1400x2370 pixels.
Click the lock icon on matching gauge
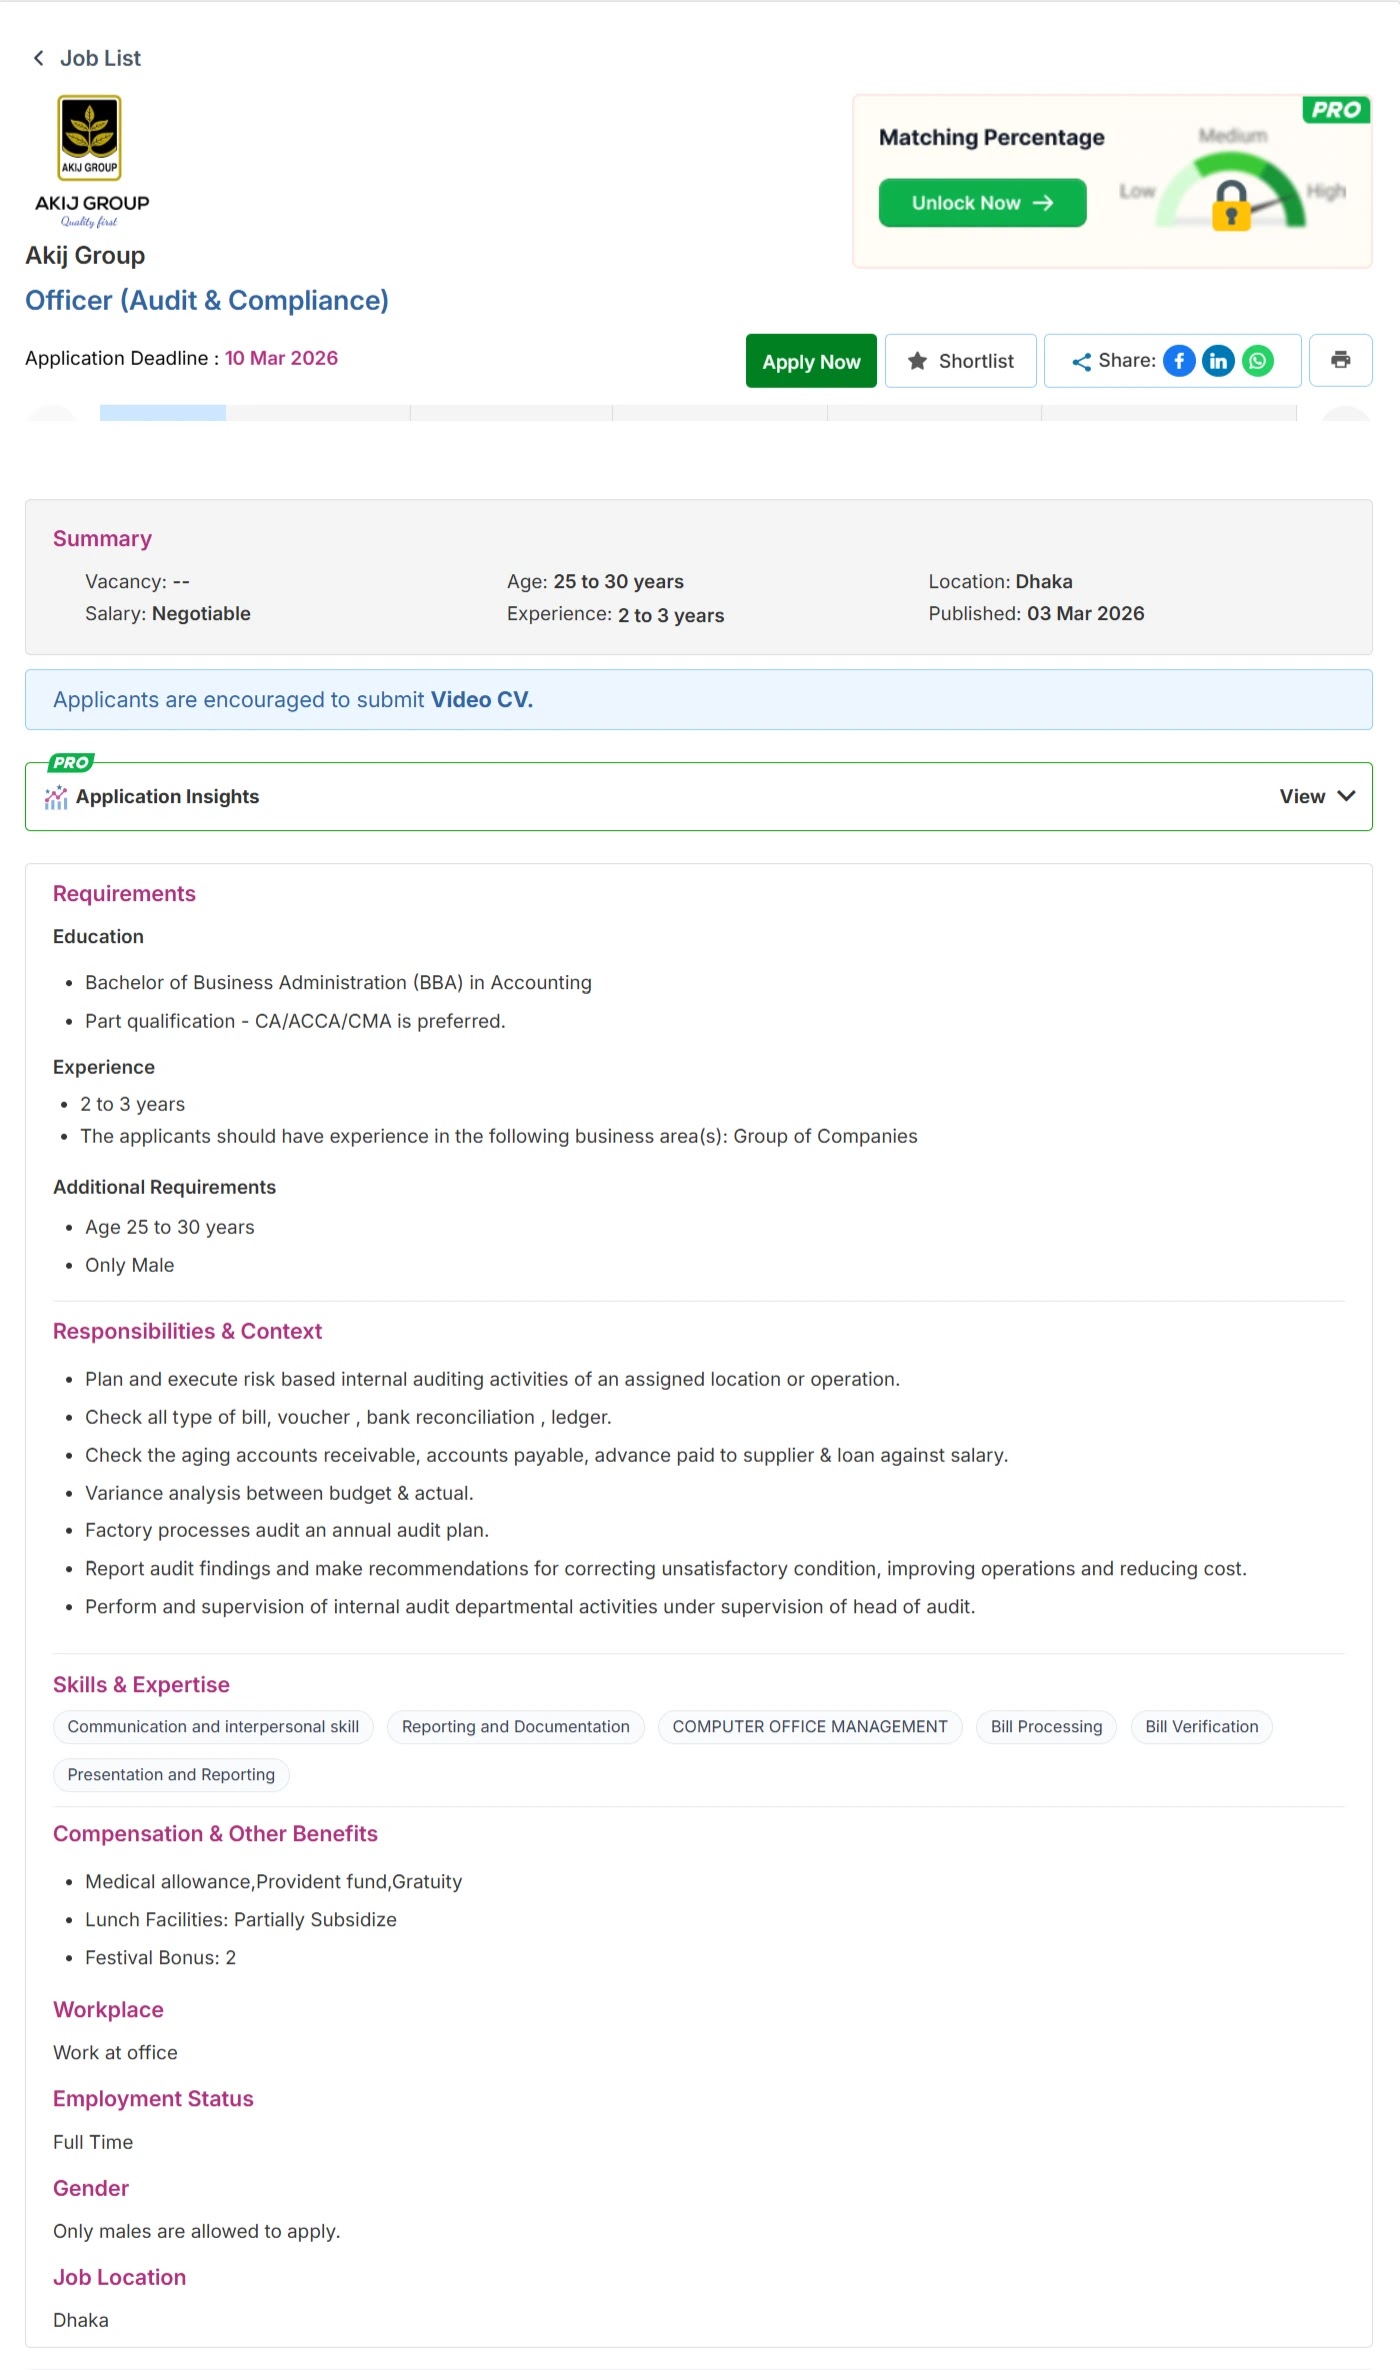tap(1231, 205)
